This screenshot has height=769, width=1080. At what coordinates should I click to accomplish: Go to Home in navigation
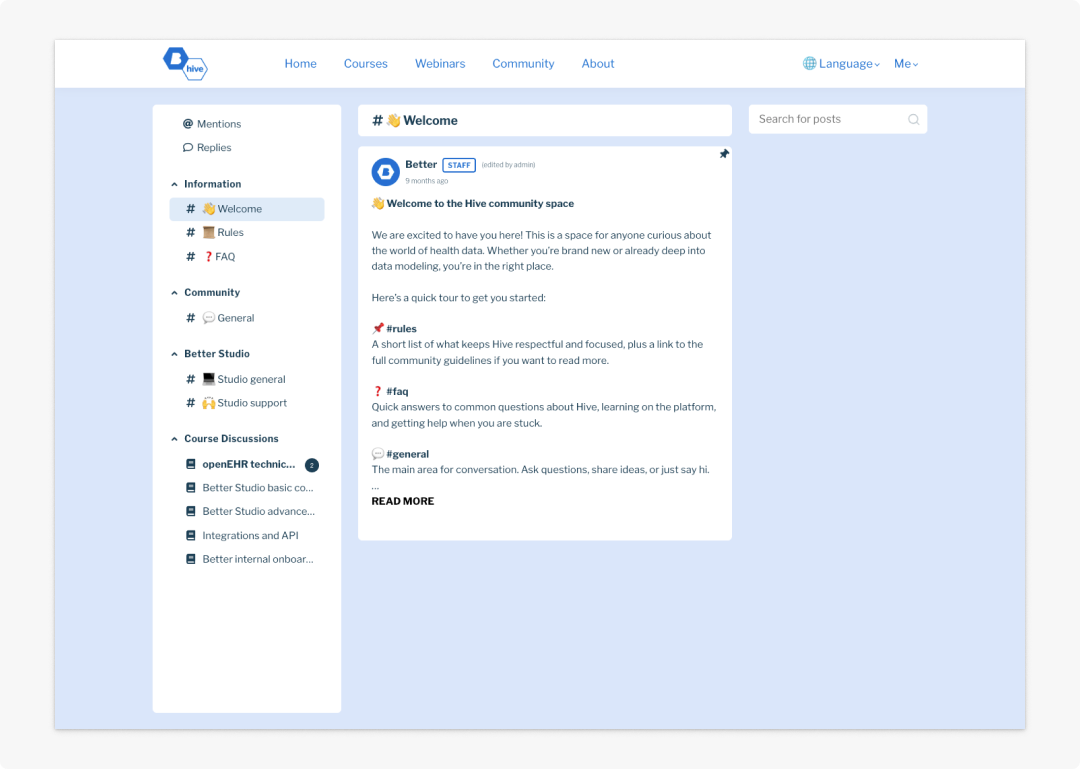300,63
